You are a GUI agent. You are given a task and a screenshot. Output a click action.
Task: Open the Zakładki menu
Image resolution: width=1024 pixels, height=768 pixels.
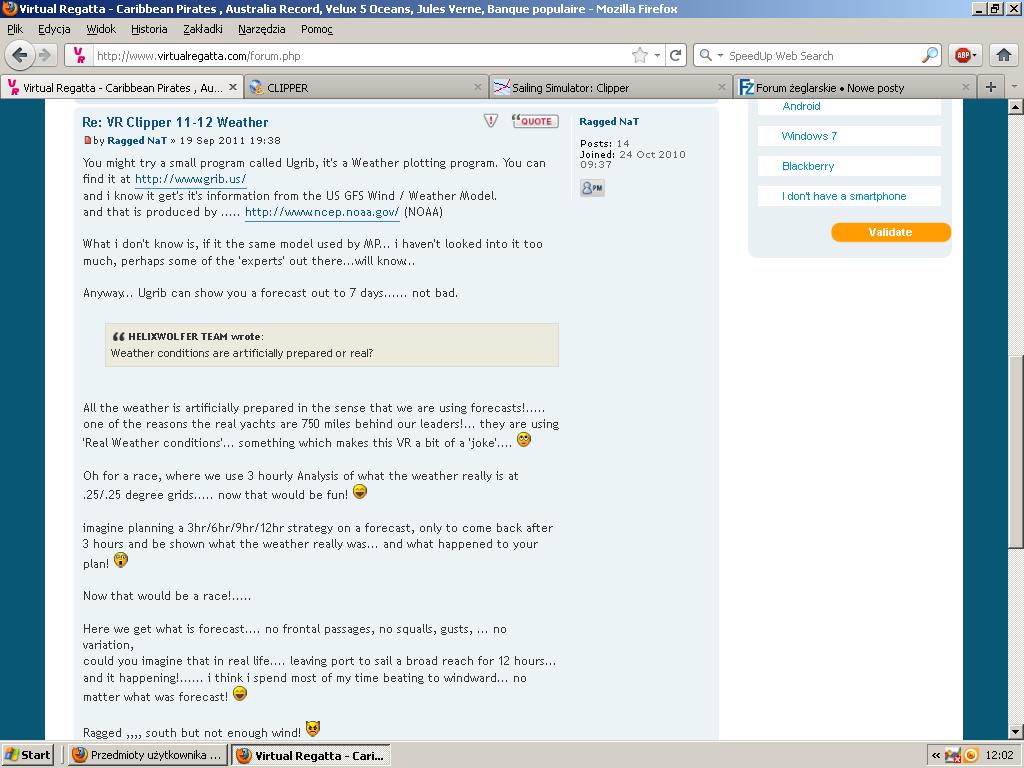pos(203,29)
